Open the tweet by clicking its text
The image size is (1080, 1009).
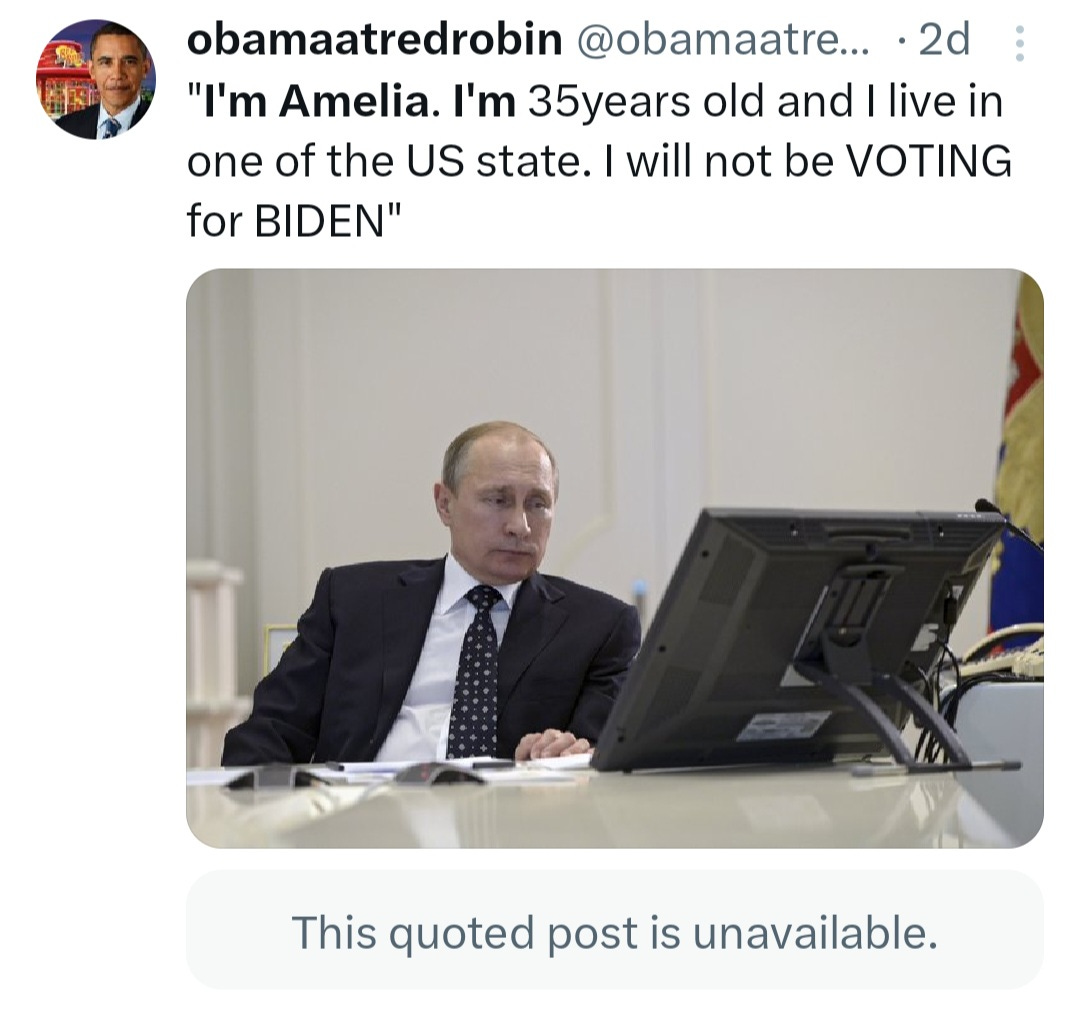pyautogui.click(x=599, y=160)
